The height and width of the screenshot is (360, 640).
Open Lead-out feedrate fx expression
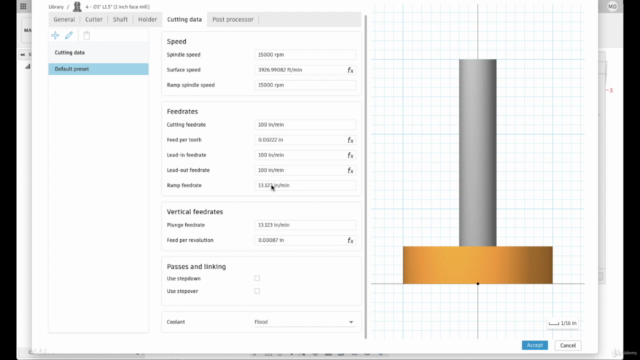coord(350,170)
